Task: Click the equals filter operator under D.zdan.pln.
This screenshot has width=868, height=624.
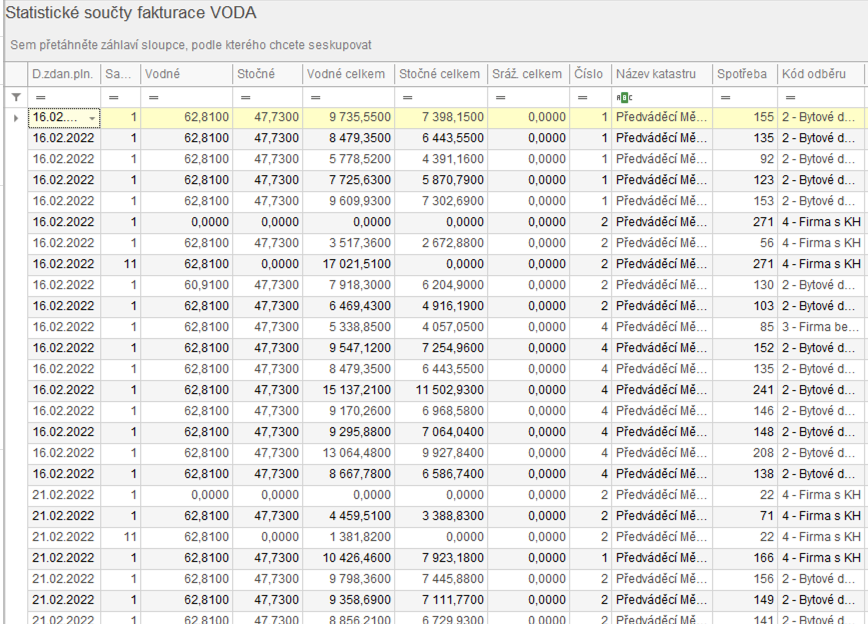Action: point(40,97)
